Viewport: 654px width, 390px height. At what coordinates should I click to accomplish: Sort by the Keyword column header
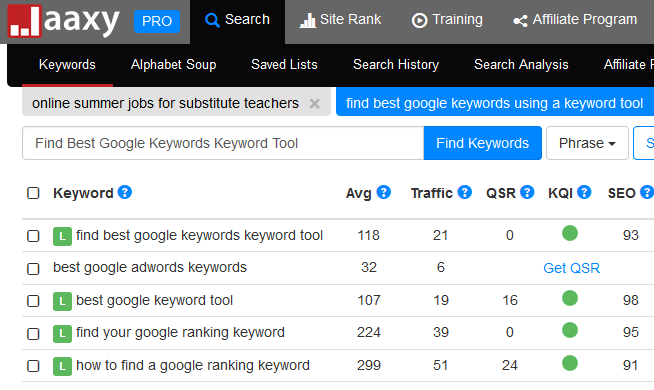(83, 193)
